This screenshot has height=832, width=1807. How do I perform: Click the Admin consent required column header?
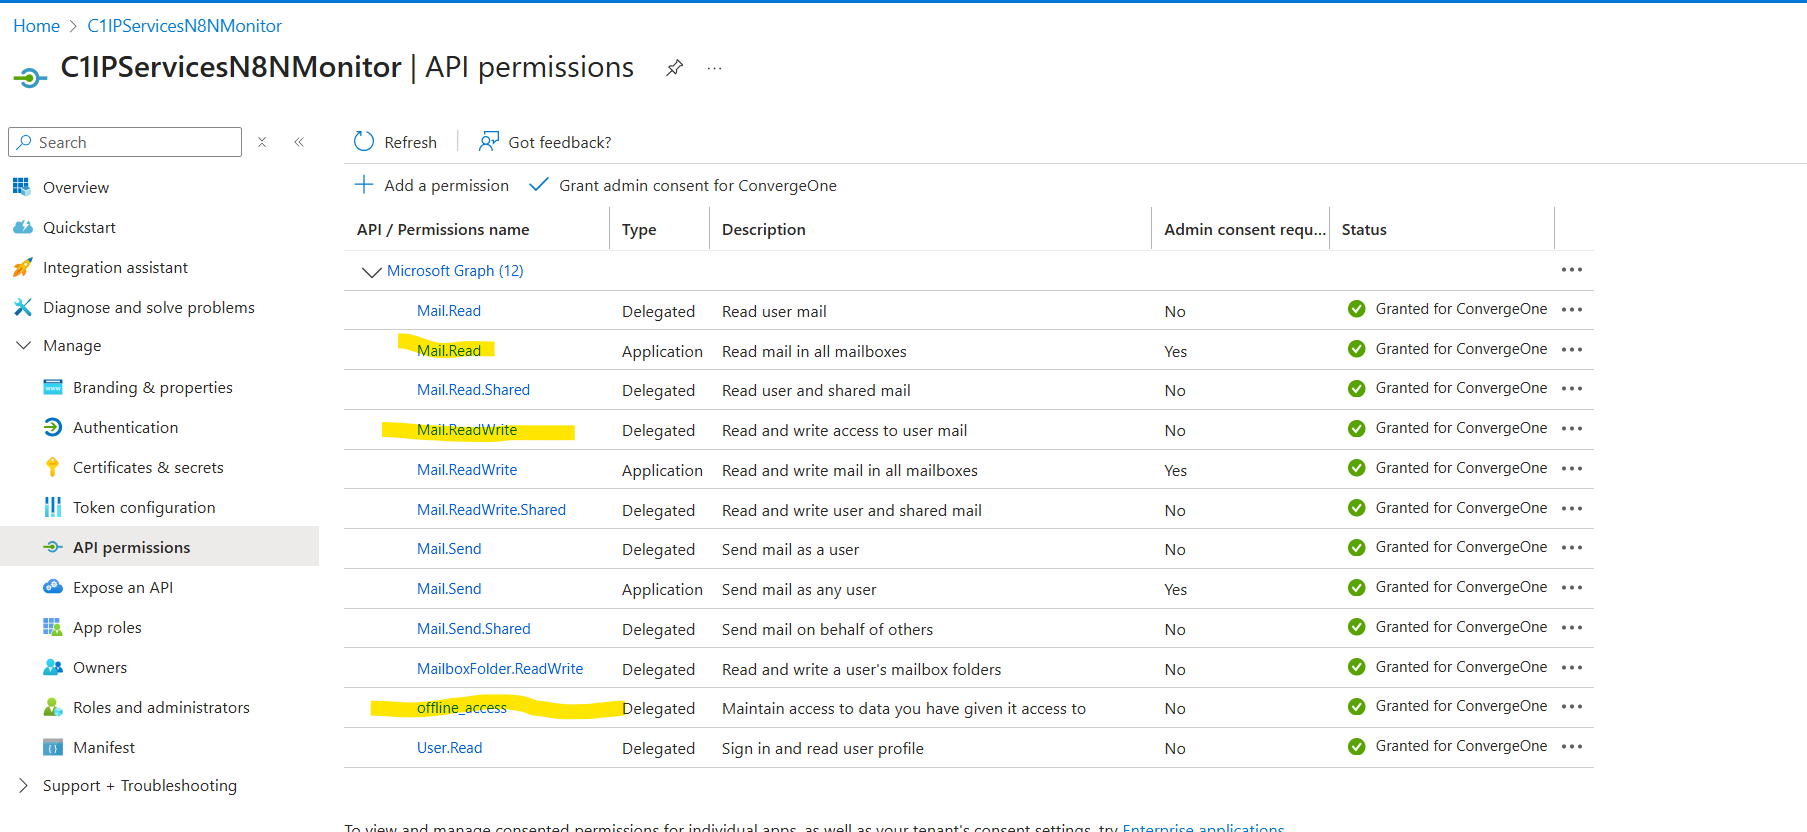click(x=1245, y=229)
